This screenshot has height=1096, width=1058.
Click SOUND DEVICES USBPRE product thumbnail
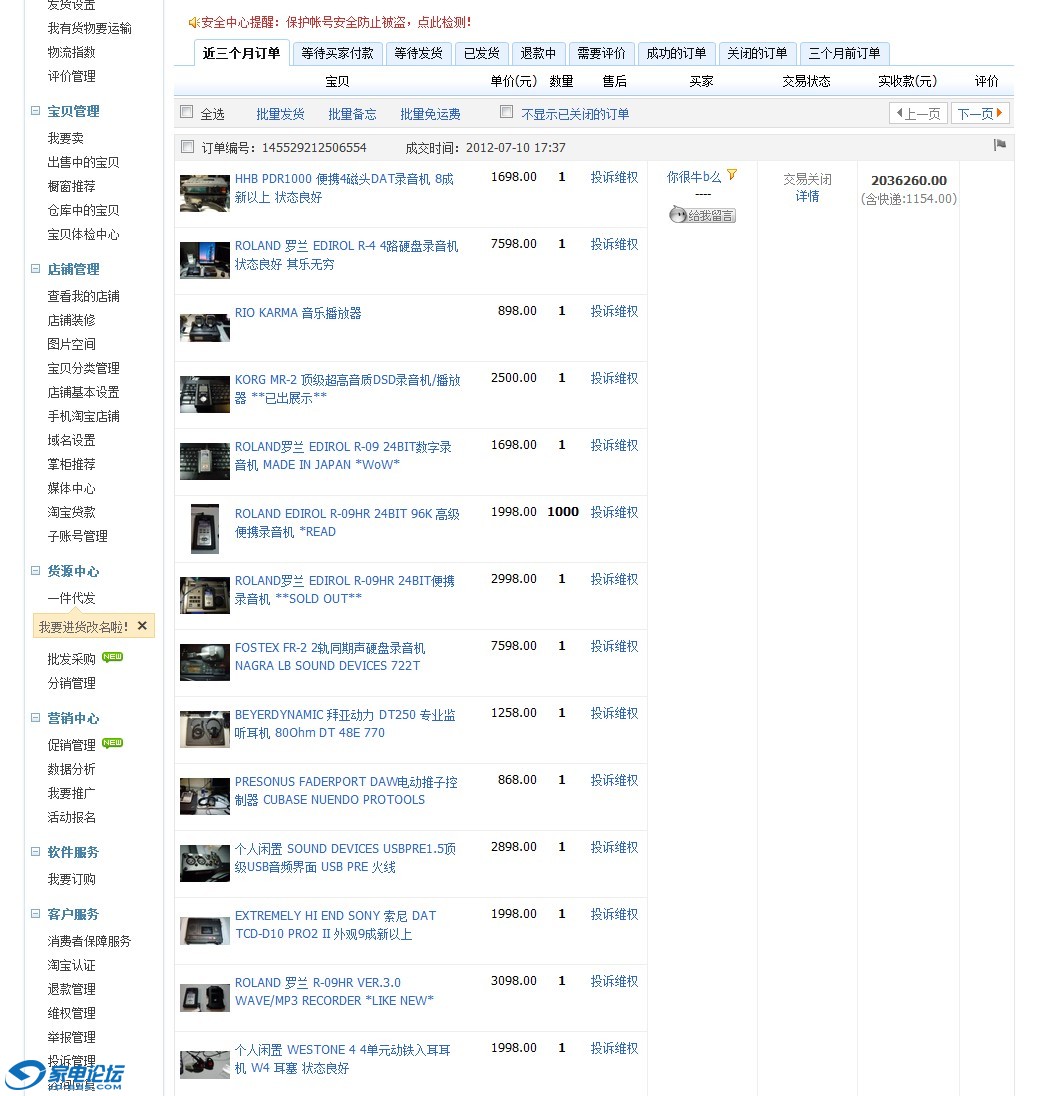pos(205,863)
